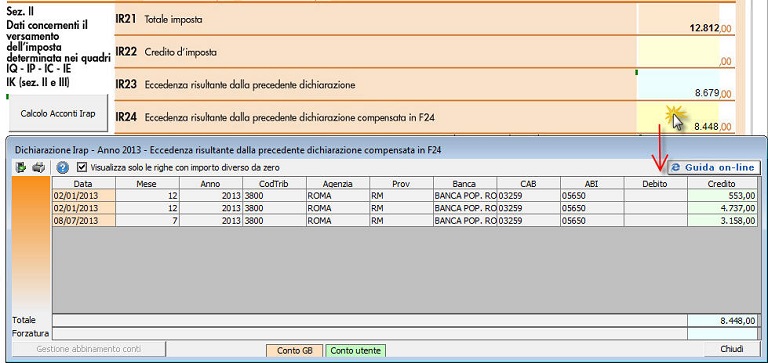768x363 pixels.
Task: Select the date cell 08/07/2013
Action: (x=83, y=221)
